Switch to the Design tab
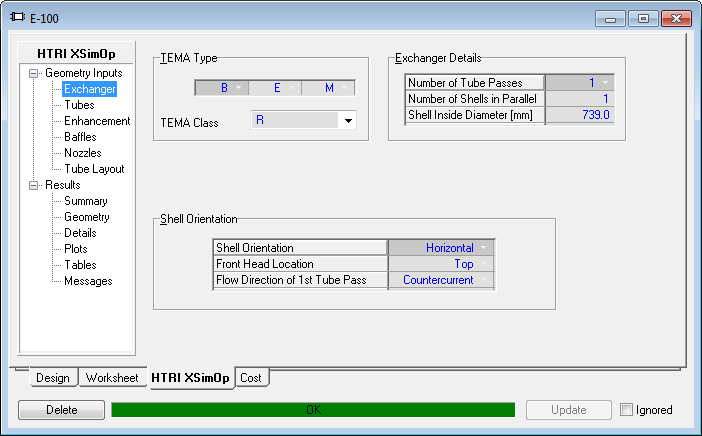702x436 pixels. coord(53,377)
